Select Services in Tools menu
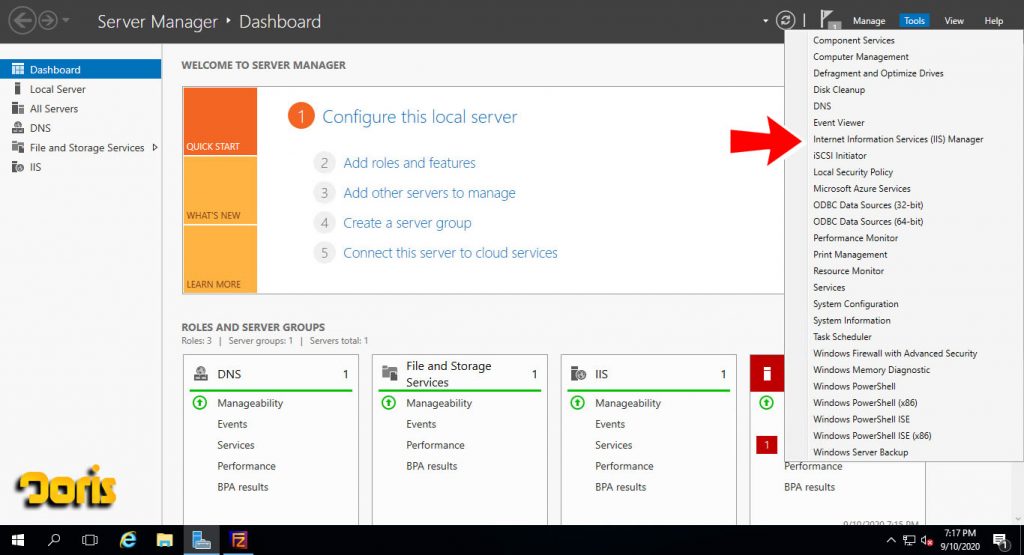 [829, 287]
